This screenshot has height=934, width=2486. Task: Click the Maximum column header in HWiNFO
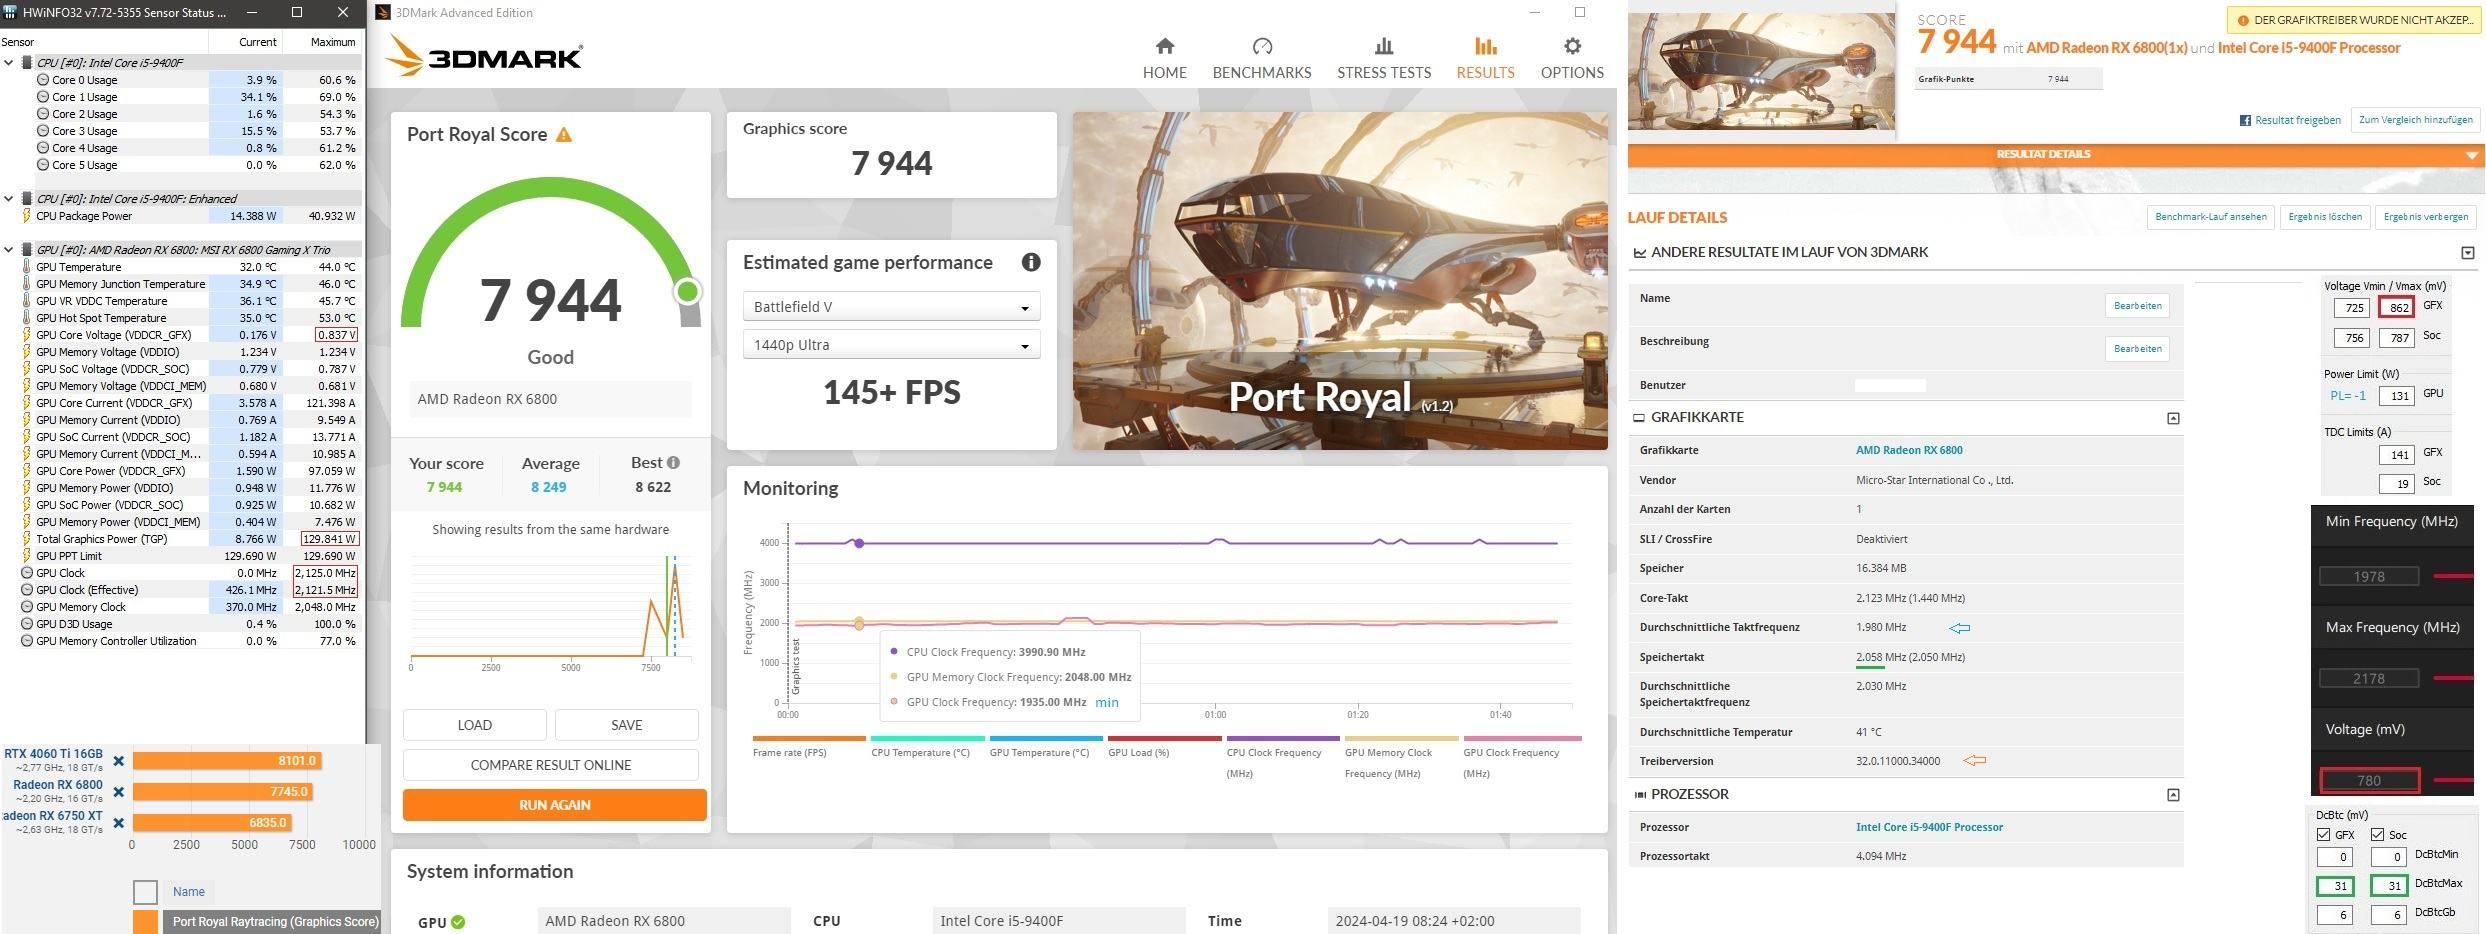(x=322, y=42)
